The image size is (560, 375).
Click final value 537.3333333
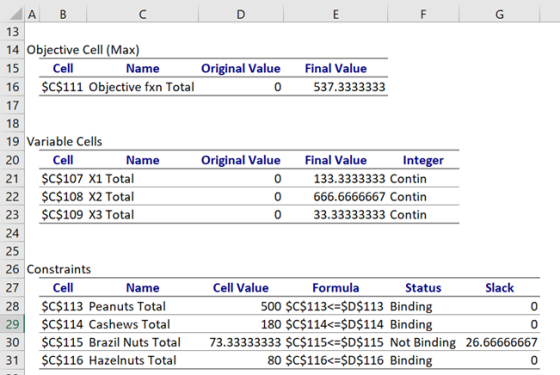pyautogui.click(x=349, y=87)
